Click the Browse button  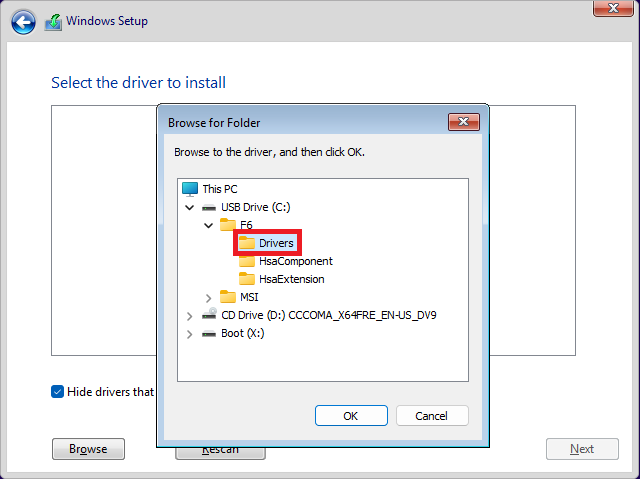[88, 449]
